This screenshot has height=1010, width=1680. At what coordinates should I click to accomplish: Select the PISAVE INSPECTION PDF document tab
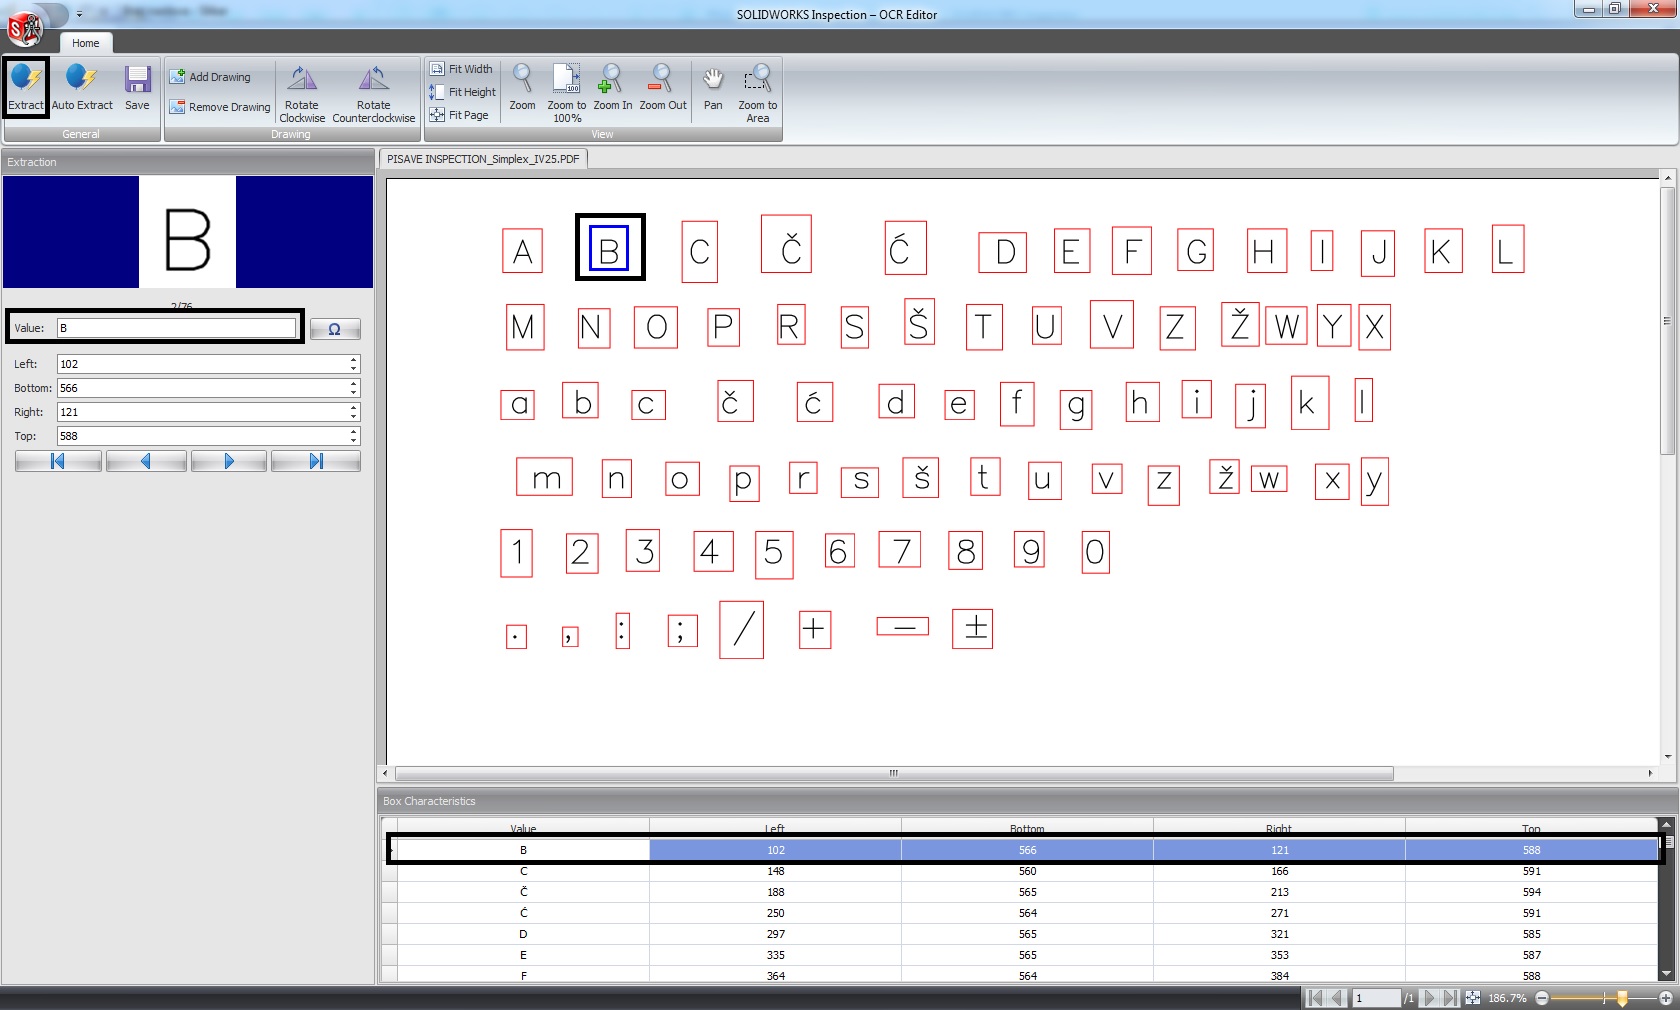[x=483, y=159]
